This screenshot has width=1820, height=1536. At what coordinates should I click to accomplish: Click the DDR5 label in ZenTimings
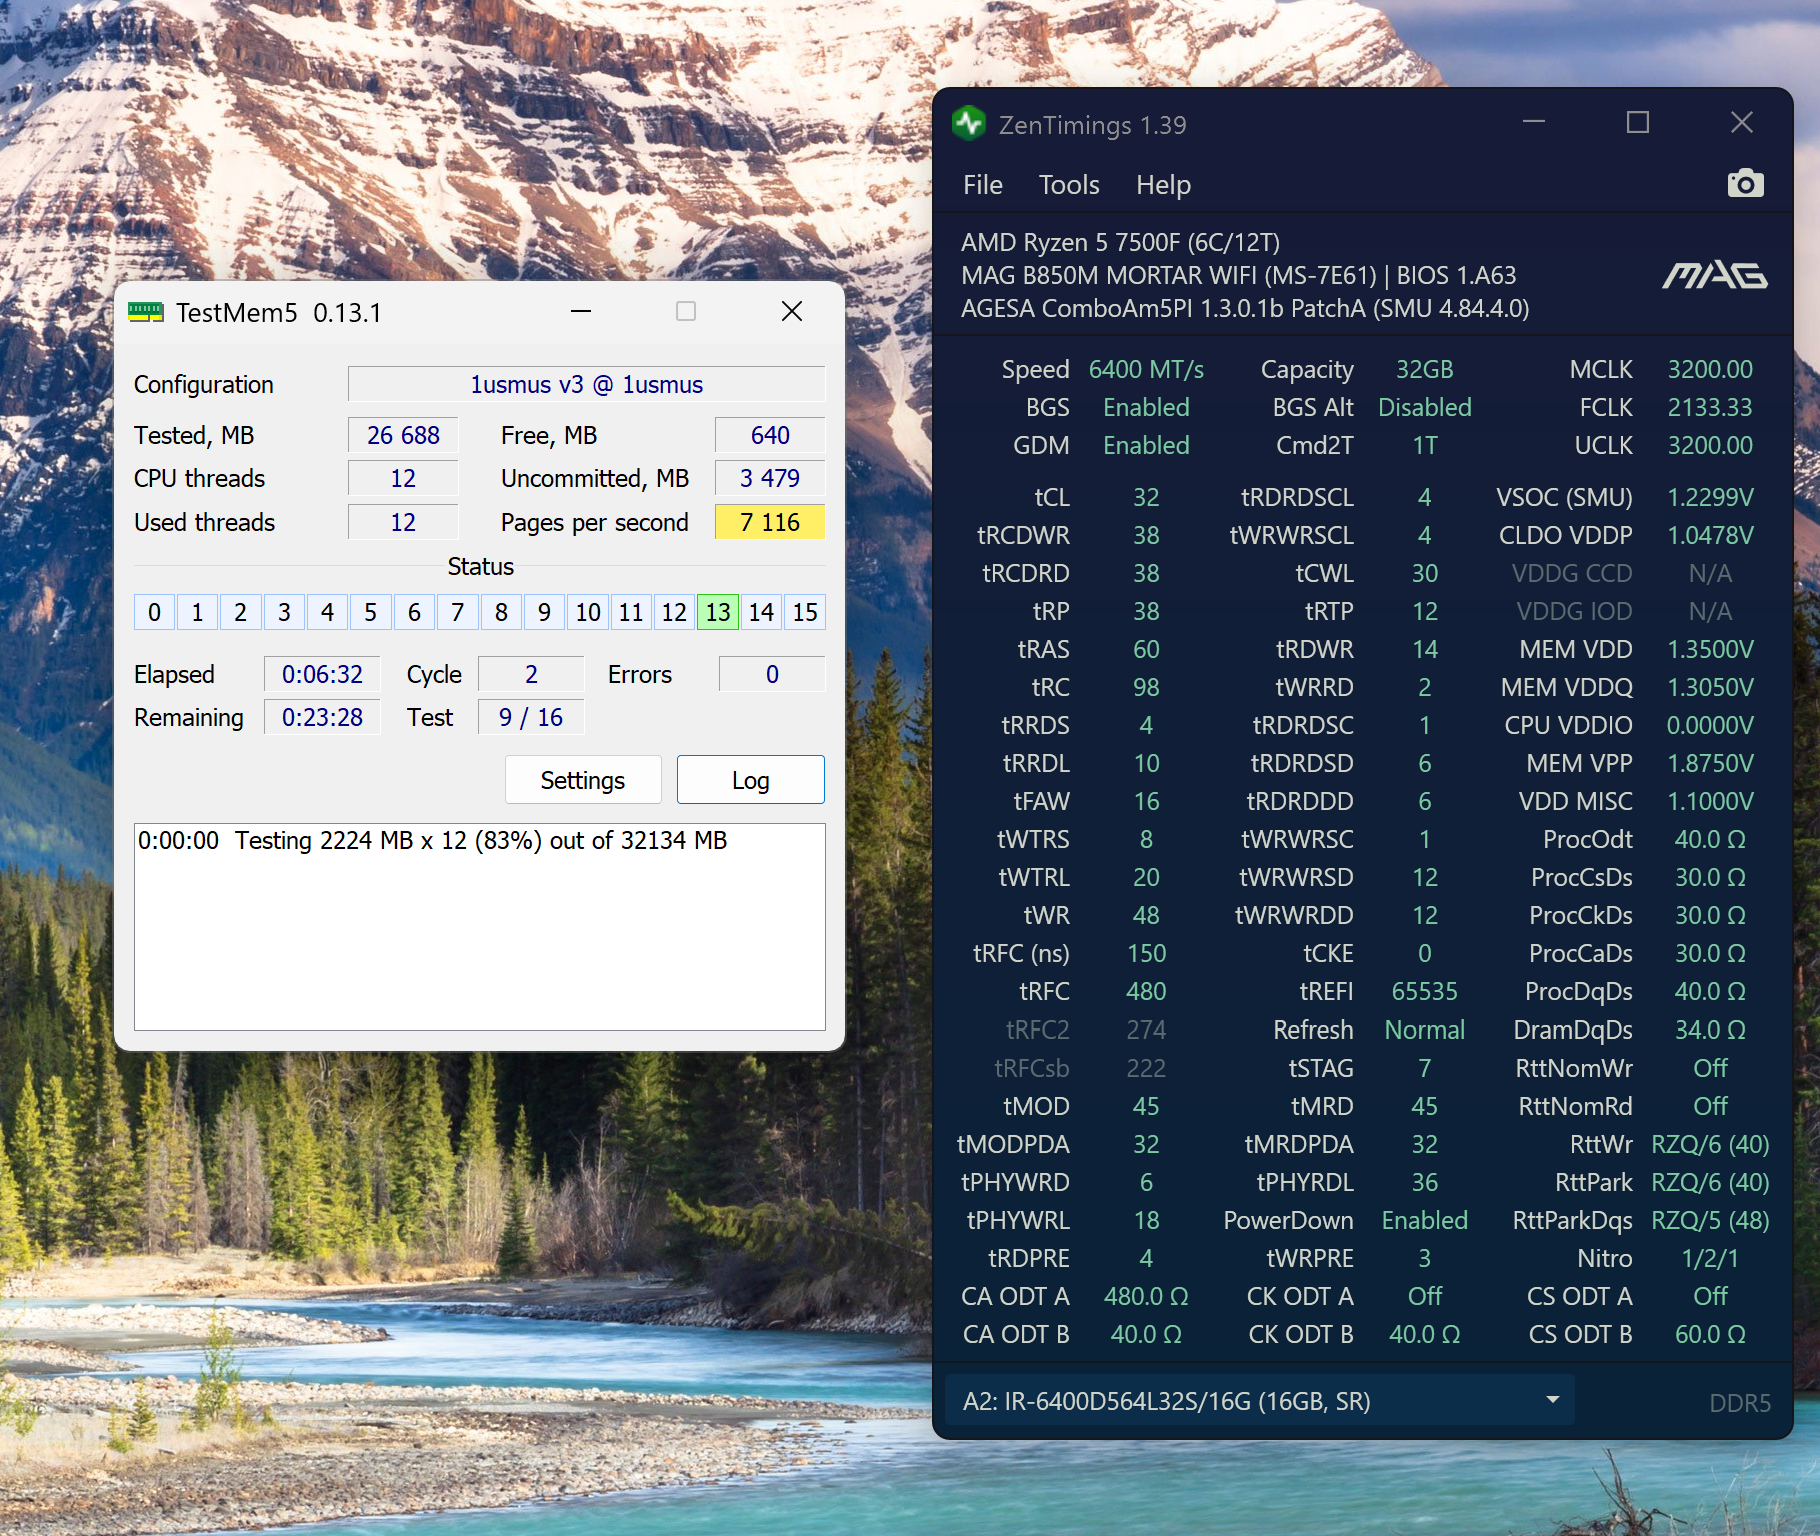point(1740,1403)
